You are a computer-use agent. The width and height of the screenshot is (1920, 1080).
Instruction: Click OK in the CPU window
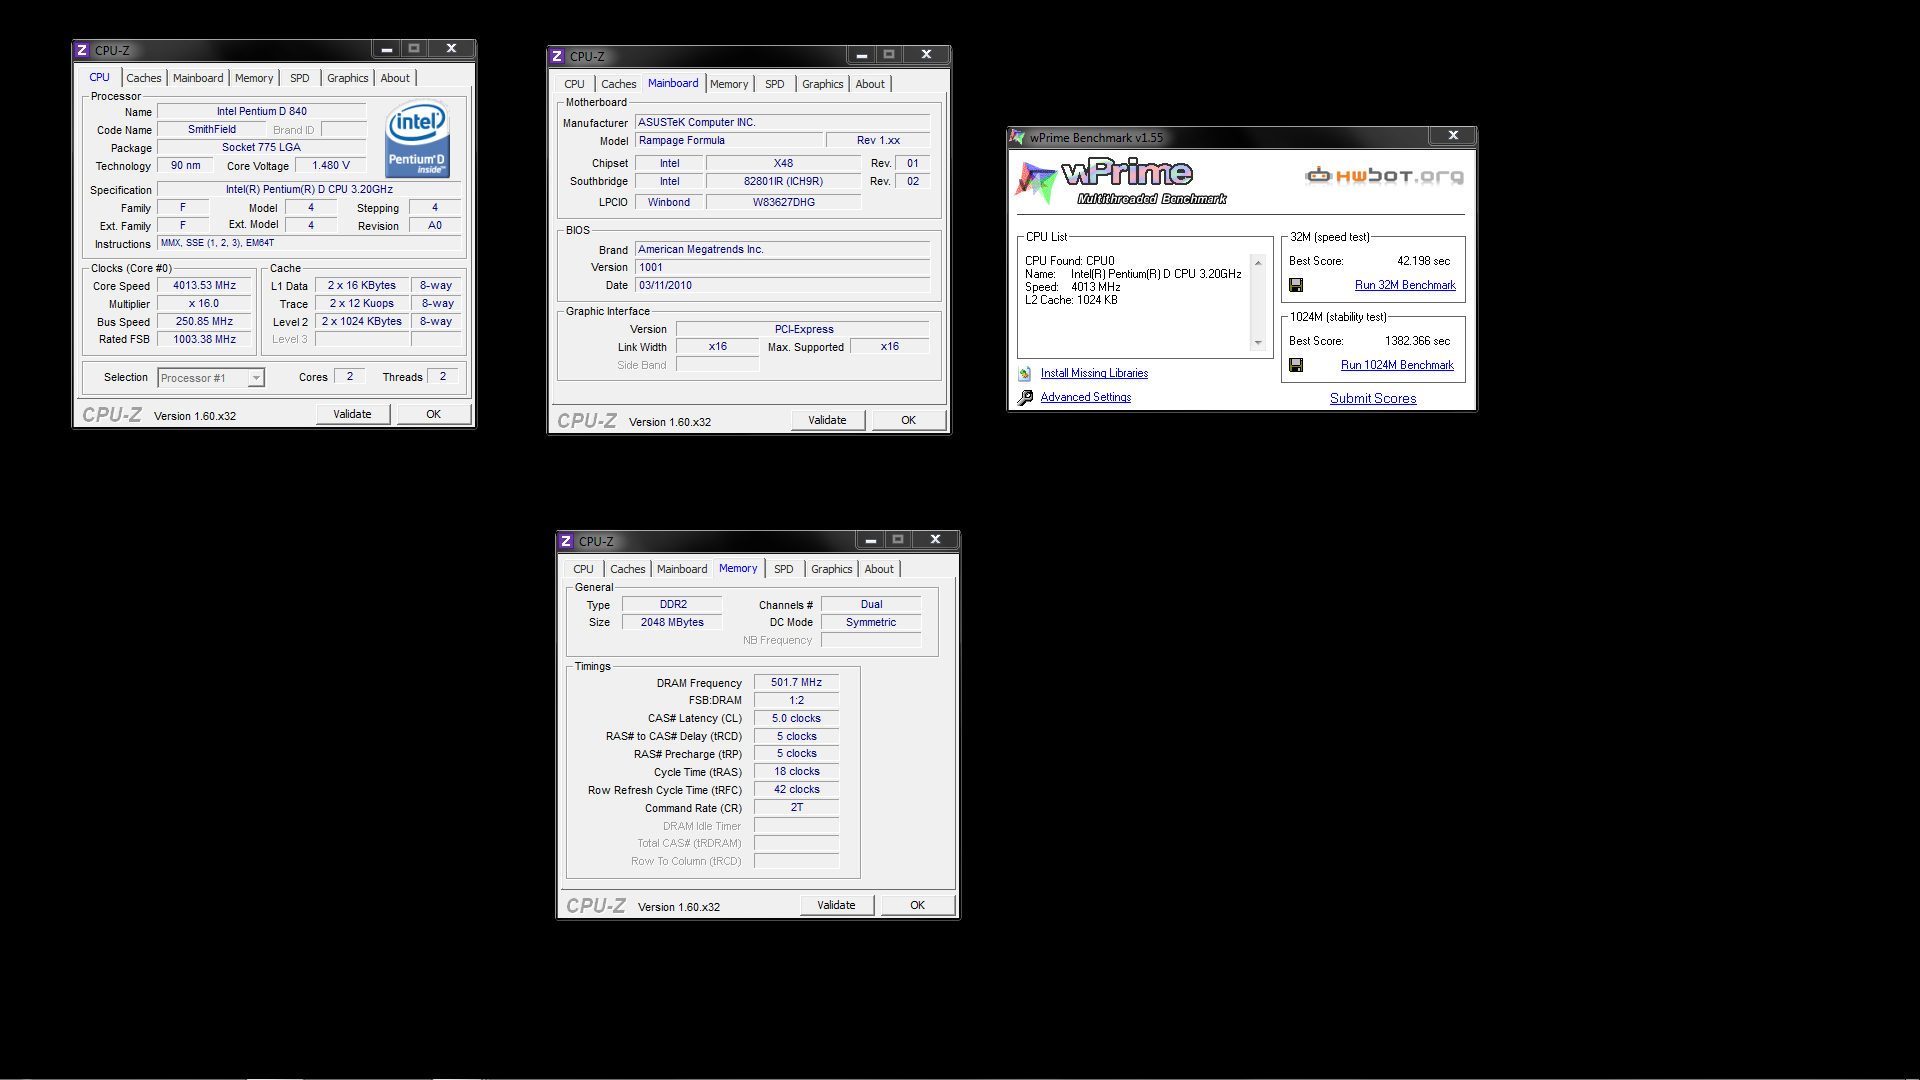pos(434,414)
